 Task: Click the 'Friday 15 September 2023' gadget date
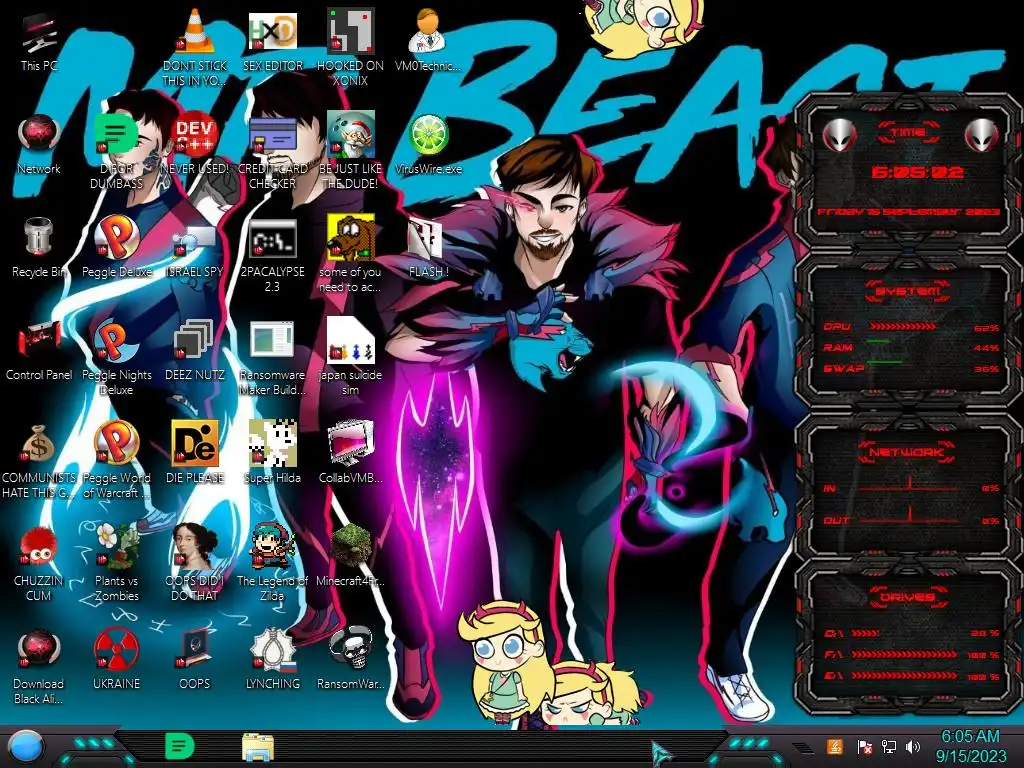click(x=908, y=212)
